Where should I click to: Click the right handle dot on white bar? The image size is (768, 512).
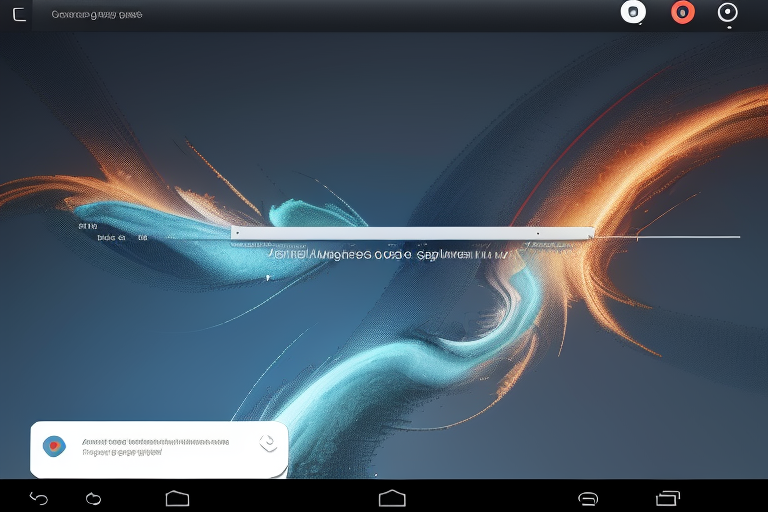point(538,233)
